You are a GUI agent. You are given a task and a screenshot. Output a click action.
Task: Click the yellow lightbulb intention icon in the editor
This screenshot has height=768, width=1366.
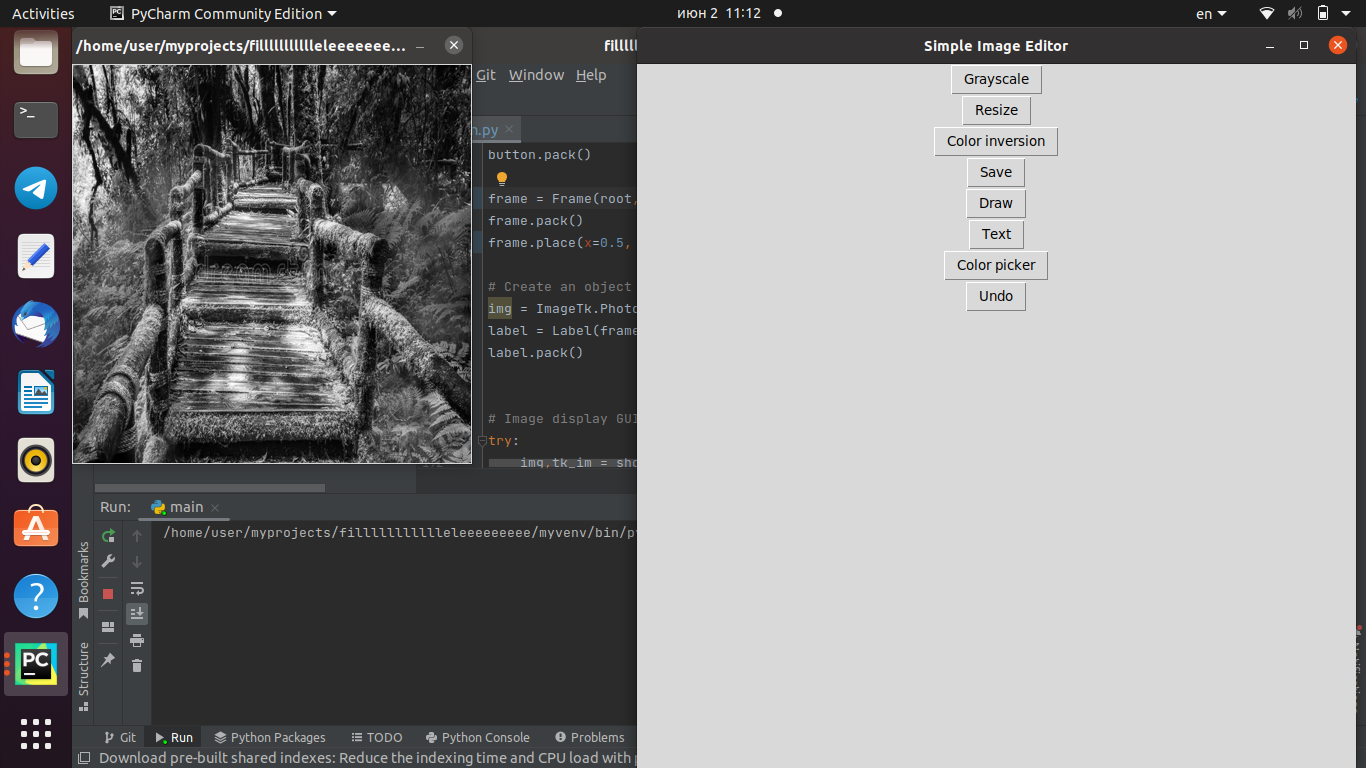[x=502, y=179]
